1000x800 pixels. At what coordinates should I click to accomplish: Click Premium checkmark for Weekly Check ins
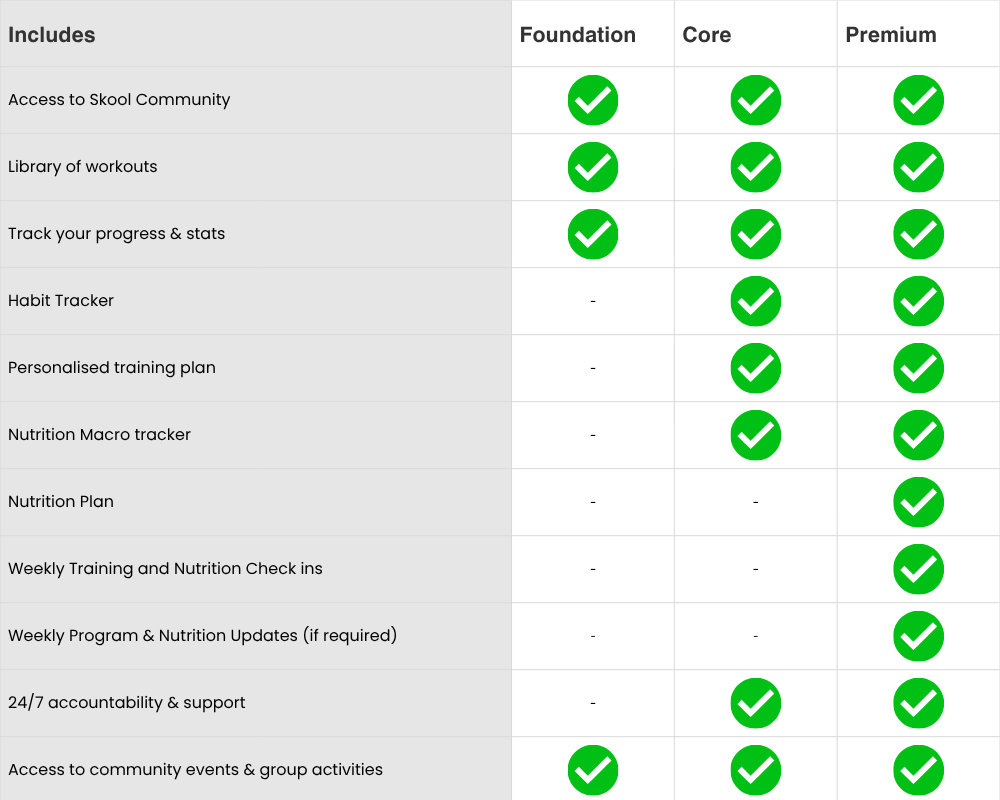[x=918, y=569]
